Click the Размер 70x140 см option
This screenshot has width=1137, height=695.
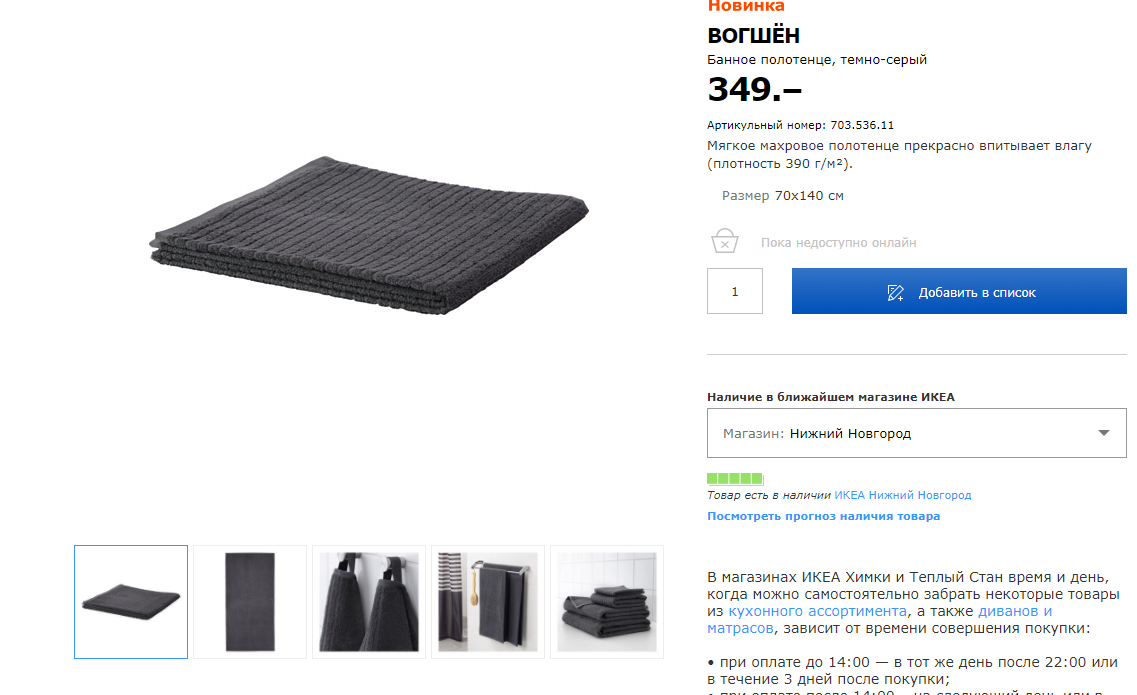[x=782, y=196]
